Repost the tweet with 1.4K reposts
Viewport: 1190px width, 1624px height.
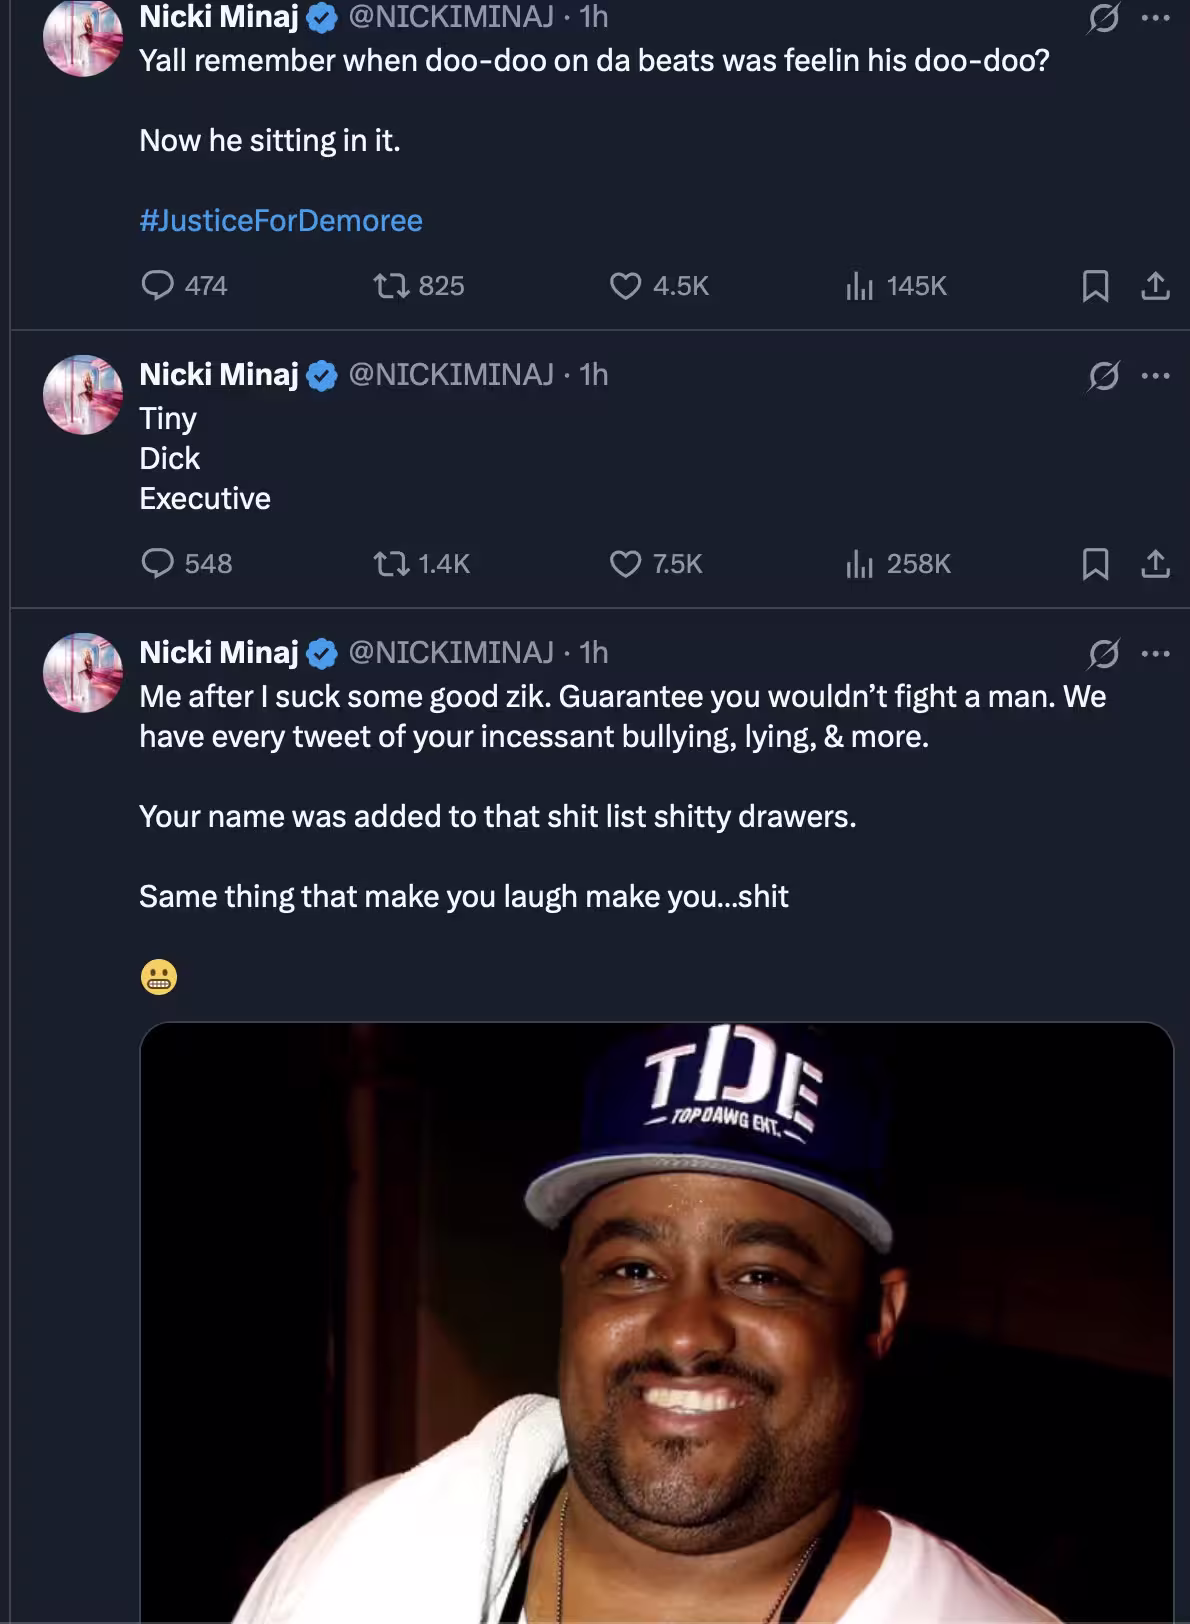pyautogui.click(x=421, y=564)
